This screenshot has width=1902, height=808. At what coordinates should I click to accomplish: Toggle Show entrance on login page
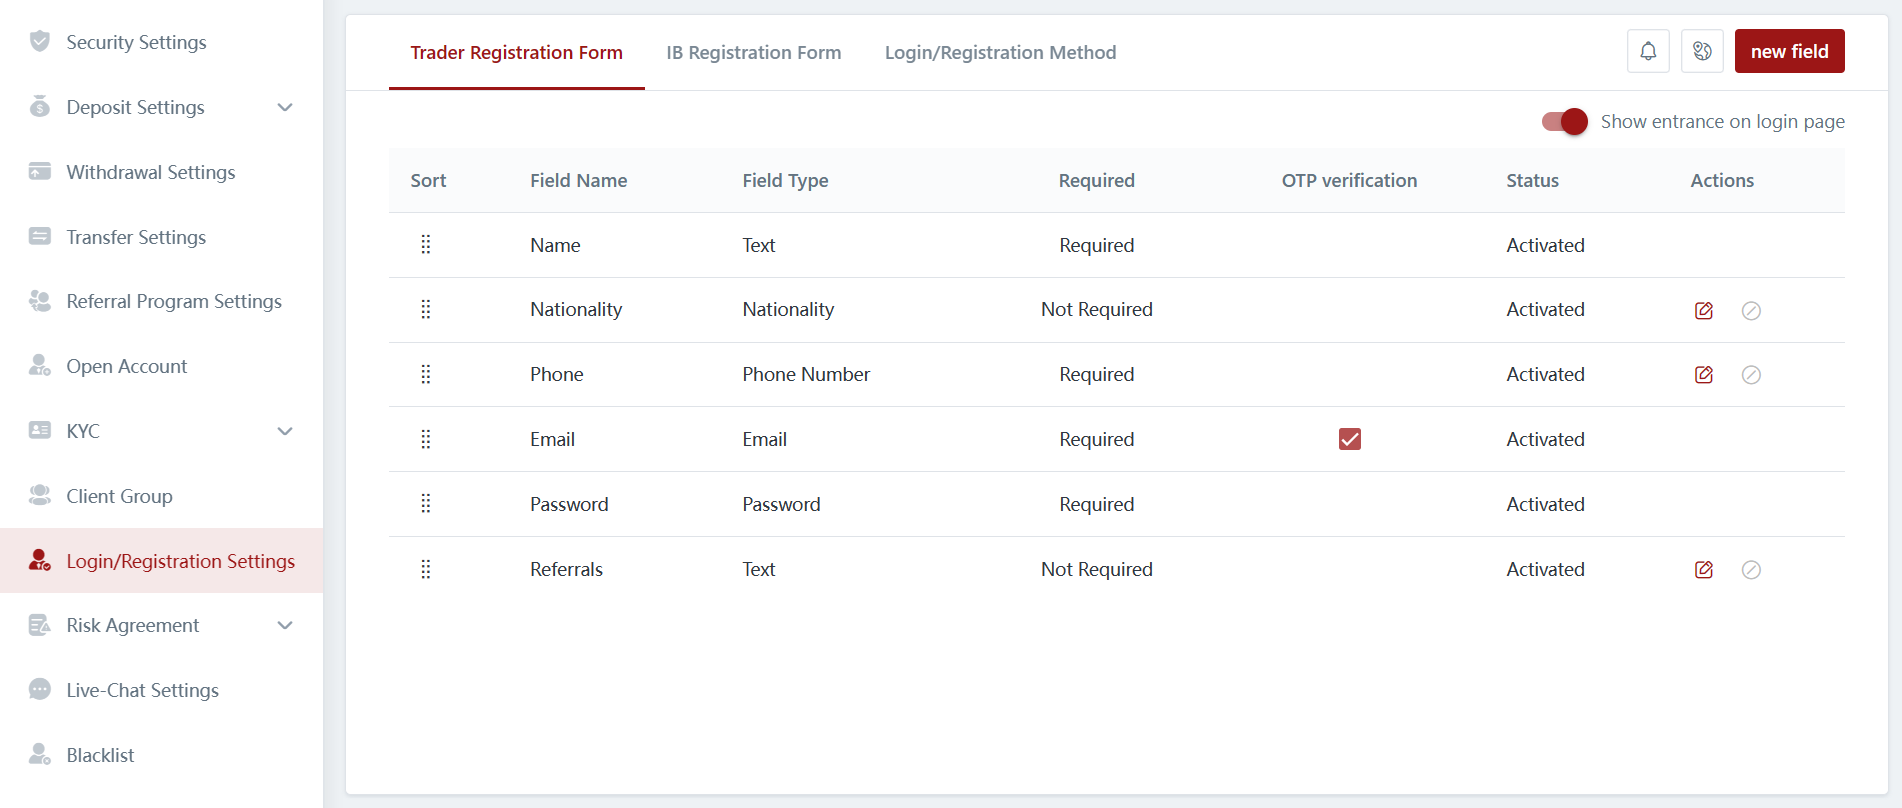click(x=1564, y=122)
